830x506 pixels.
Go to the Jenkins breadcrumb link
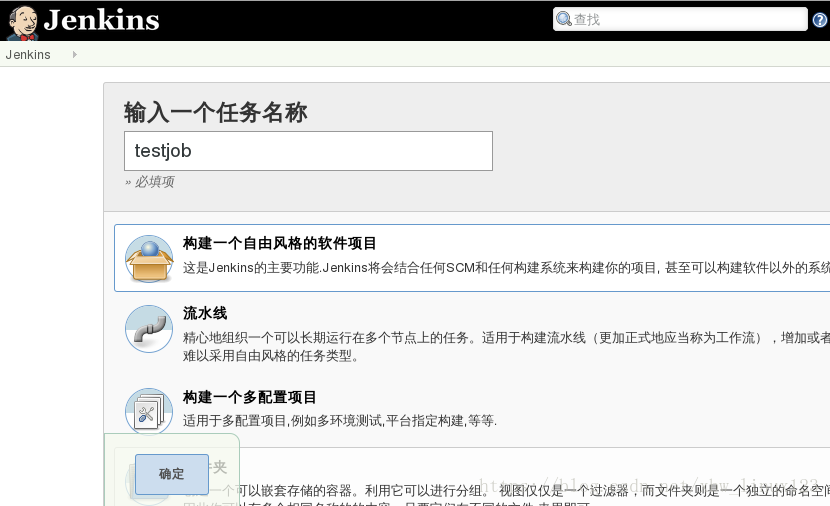click(x=28, y=55)
